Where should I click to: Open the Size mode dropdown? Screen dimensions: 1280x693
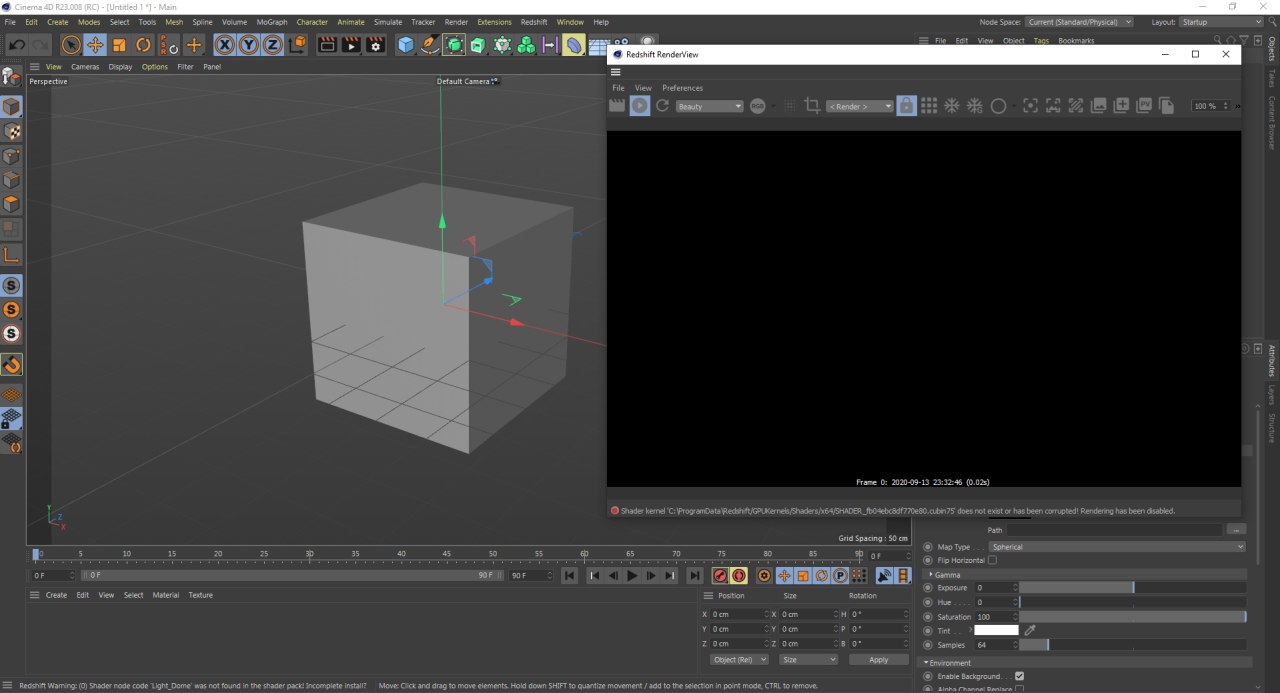(808, 660)
